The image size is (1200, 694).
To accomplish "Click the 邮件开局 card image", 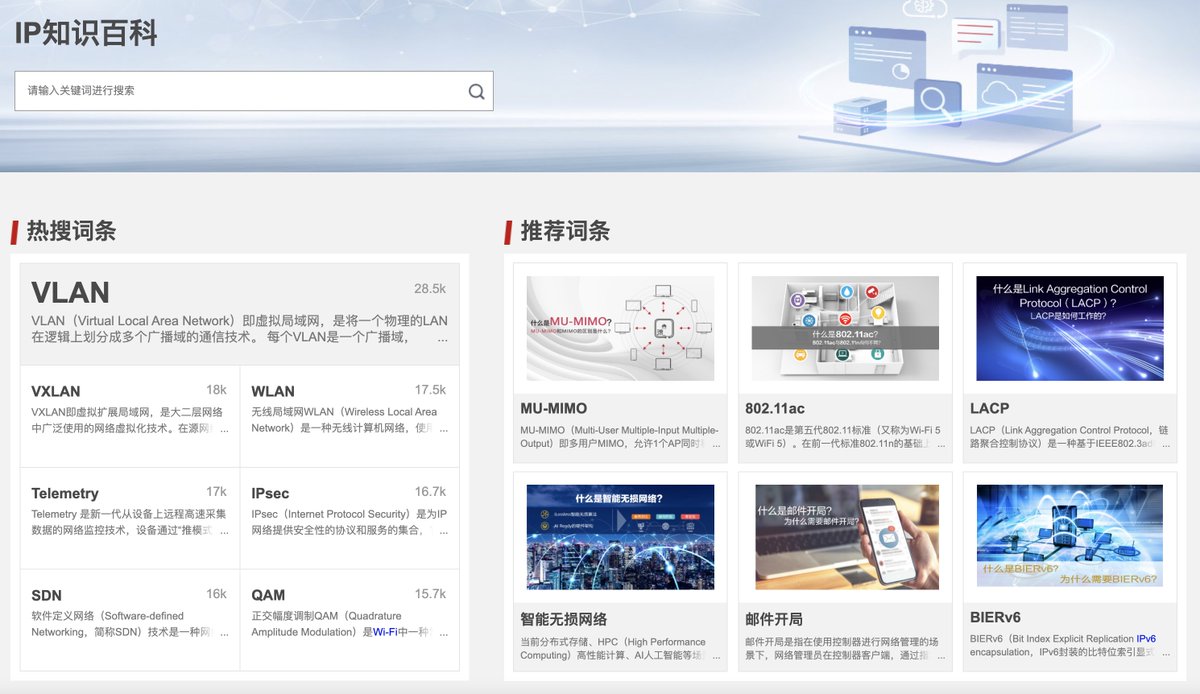I will [x=845, y=535].
